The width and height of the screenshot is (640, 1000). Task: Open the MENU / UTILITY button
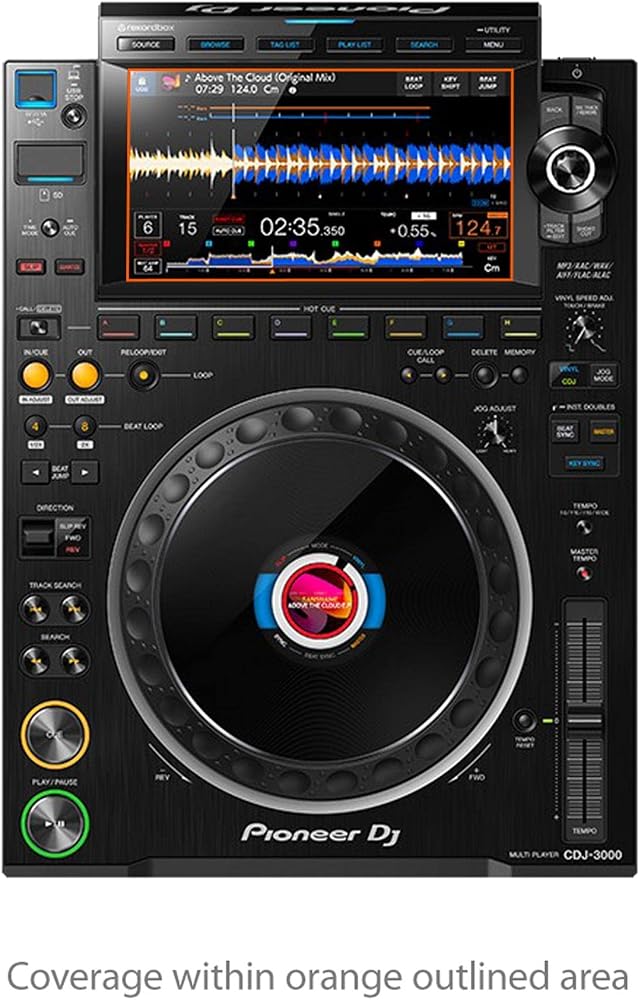point(493,45)
